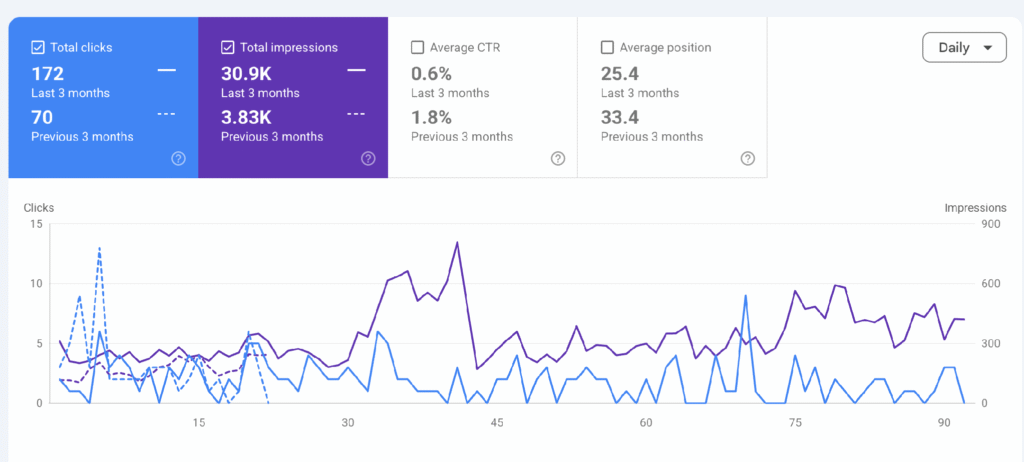Click the solid line legend beside 30.9K
This screenshot has height=462, width=1024.
point(356,70)
